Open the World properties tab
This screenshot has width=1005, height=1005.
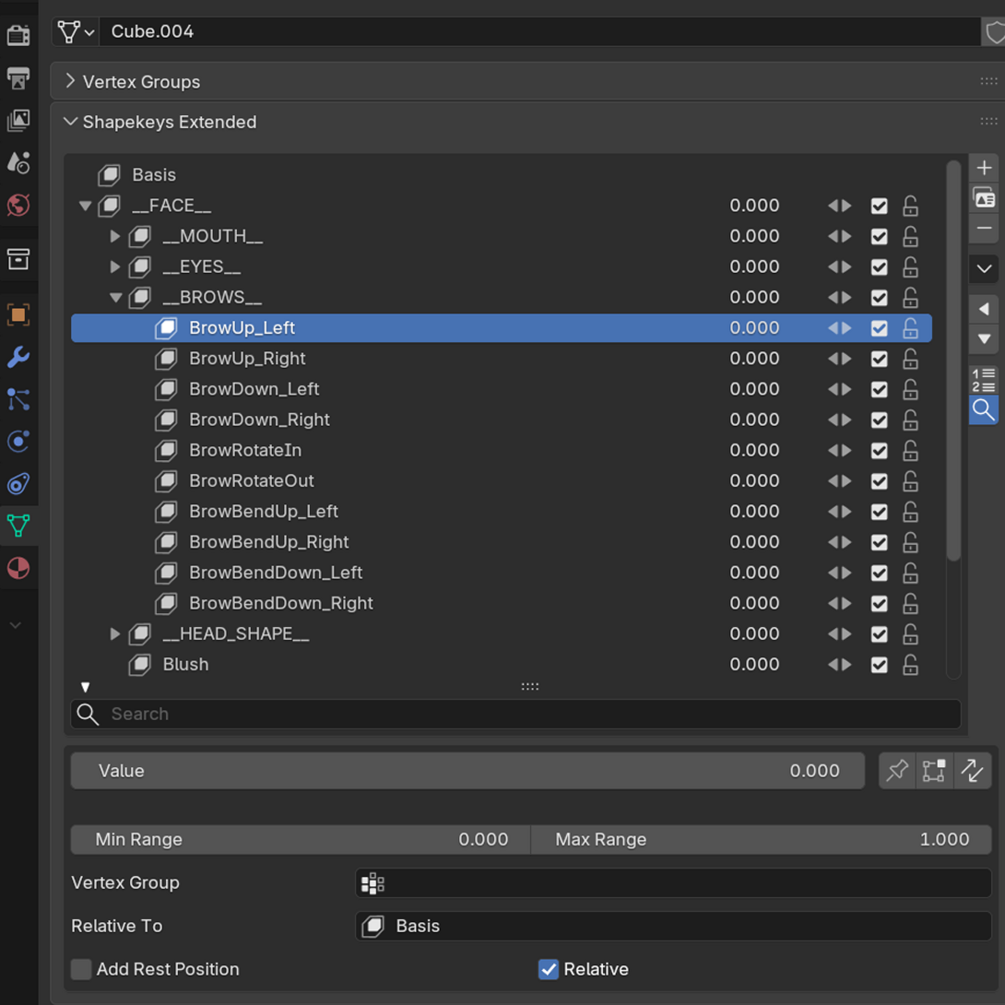pos(19,205)
